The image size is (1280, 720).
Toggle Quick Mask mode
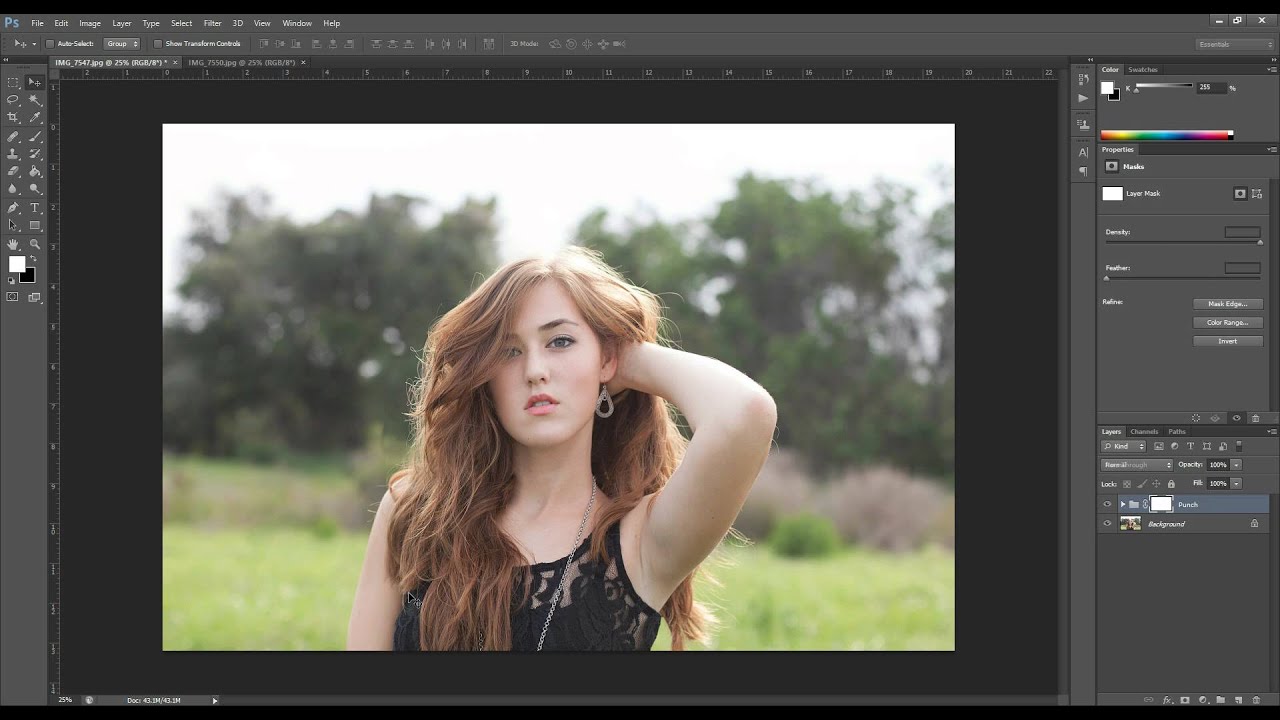[x=13, y=297]
